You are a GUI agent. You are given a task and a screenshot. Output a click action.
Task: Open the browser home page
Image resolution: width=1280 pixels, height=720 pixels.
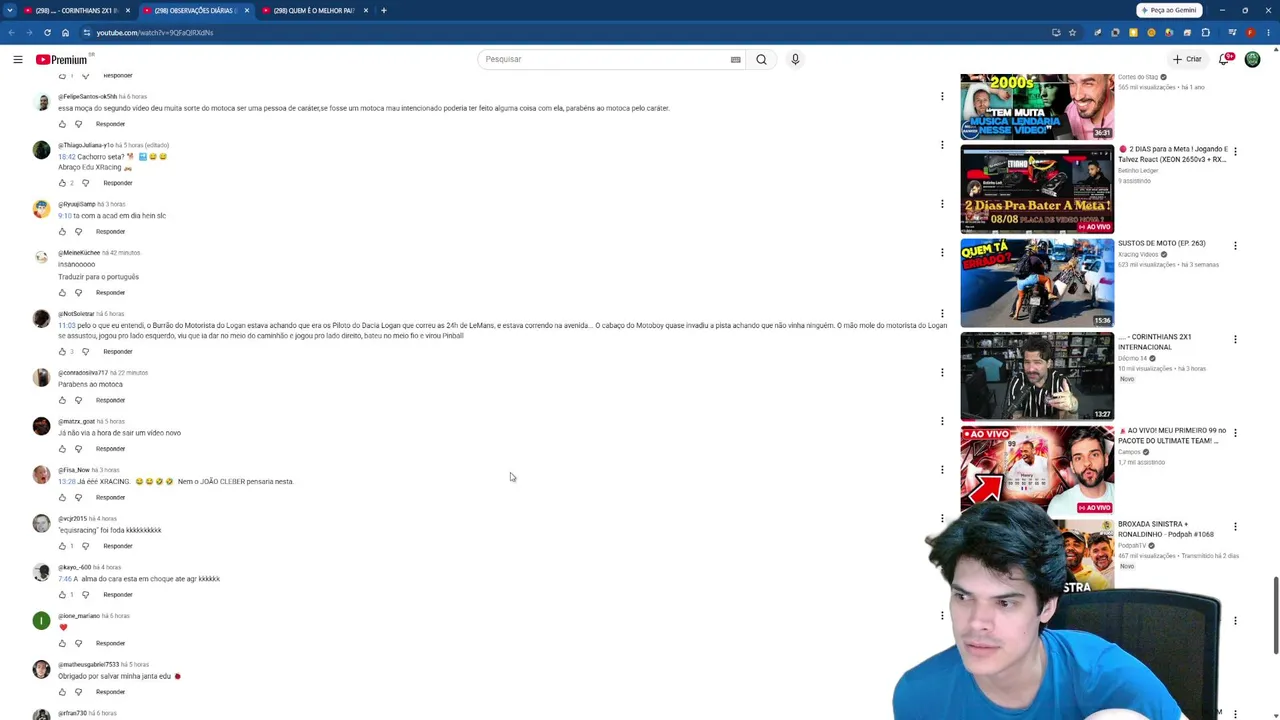tap(65, 32)
